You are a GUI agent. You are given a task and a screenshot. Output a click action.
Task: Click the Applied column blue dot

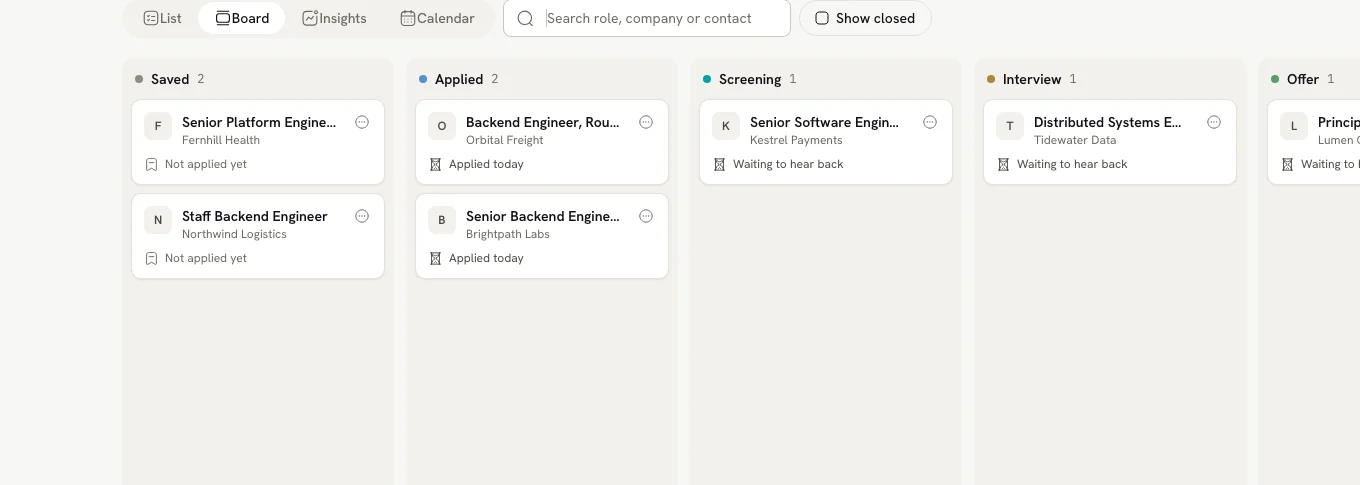point(423,79)
